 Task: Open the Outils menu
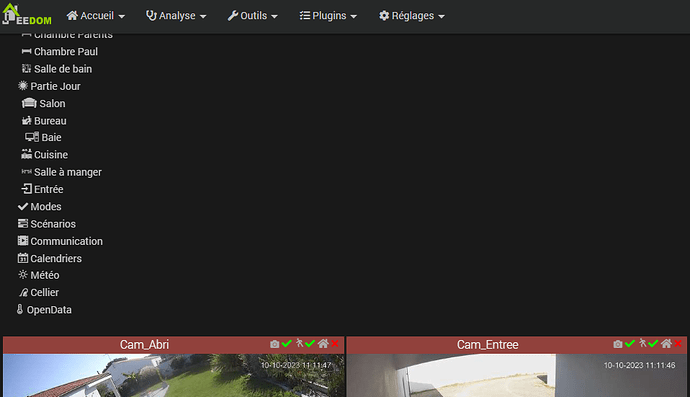coord(253,16)
